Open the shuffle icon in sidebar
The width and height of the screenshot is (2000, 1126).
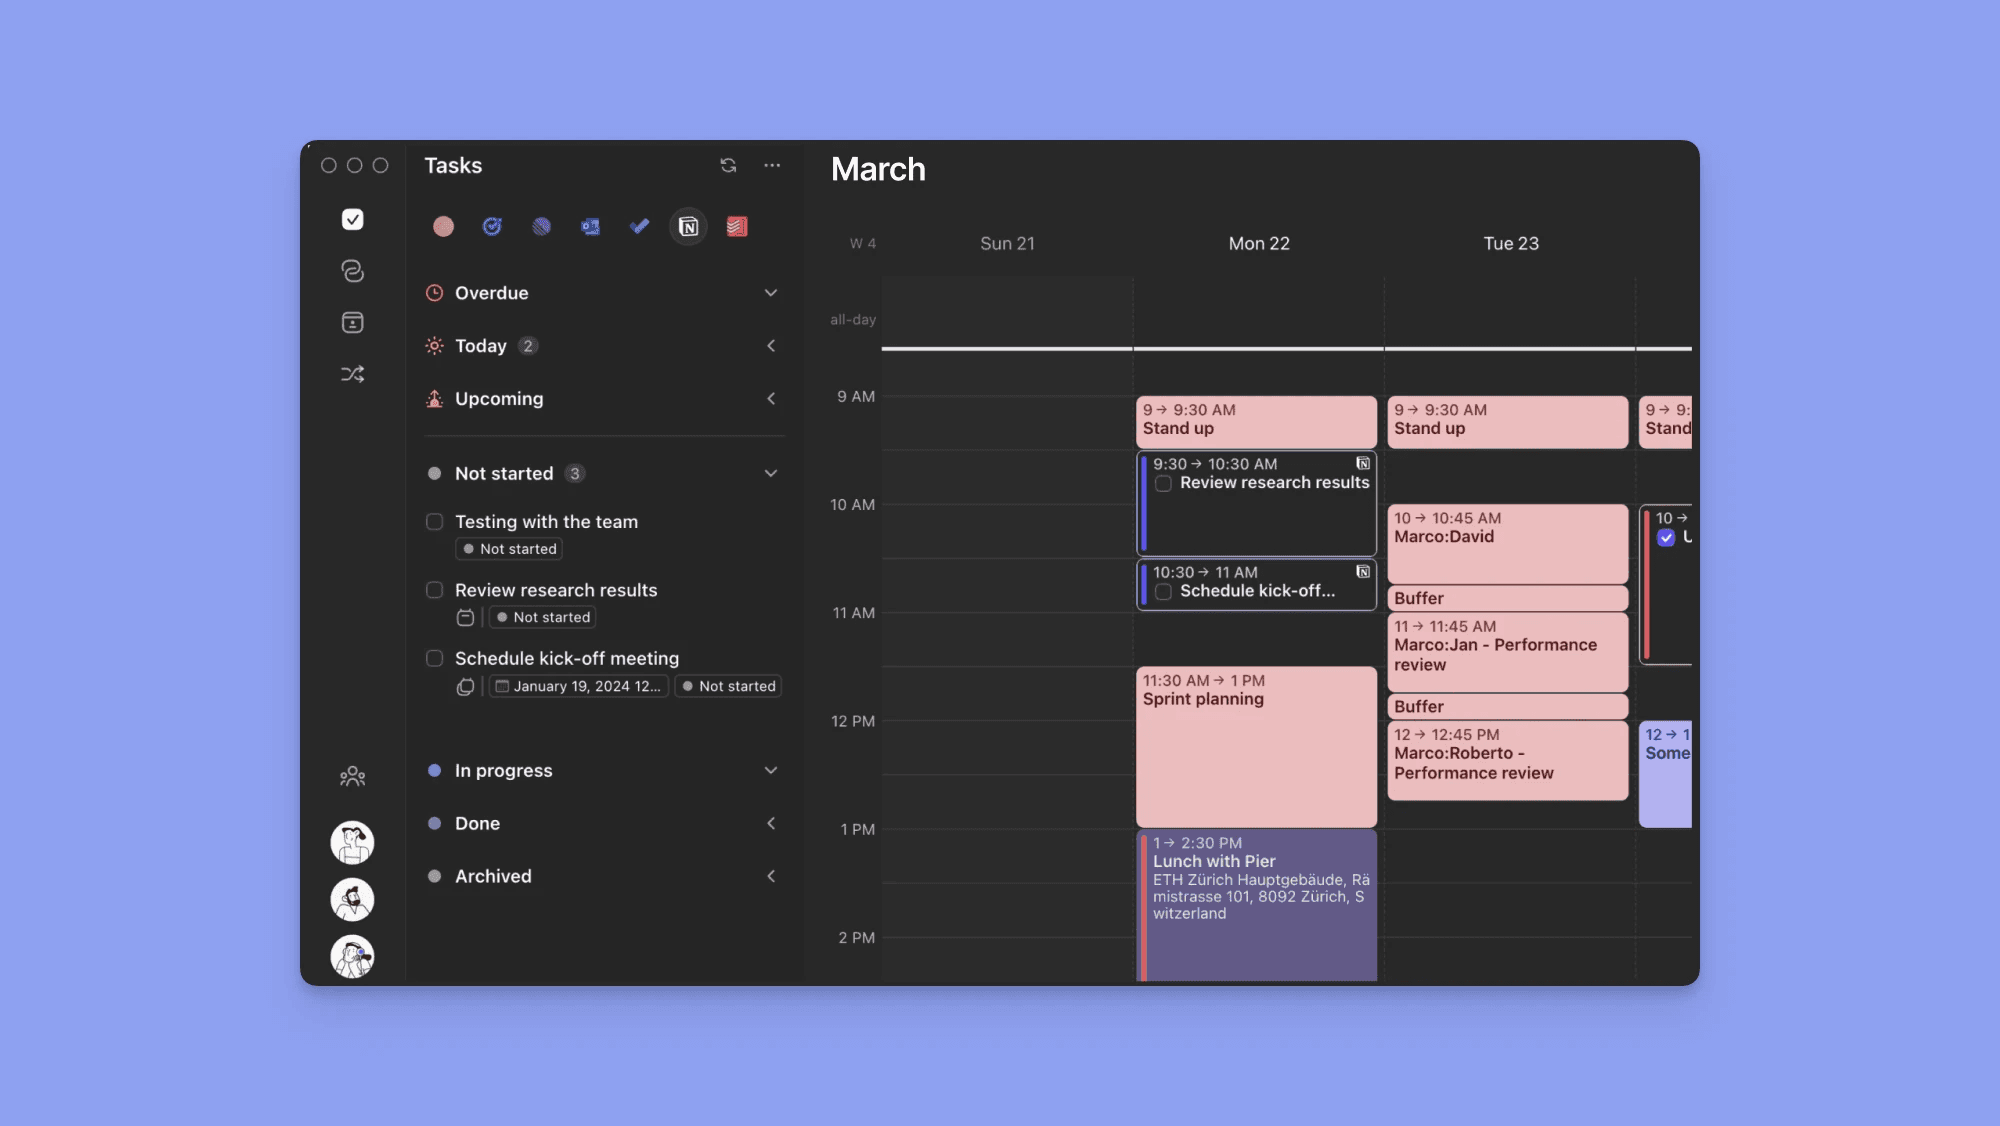coord(352,374)
